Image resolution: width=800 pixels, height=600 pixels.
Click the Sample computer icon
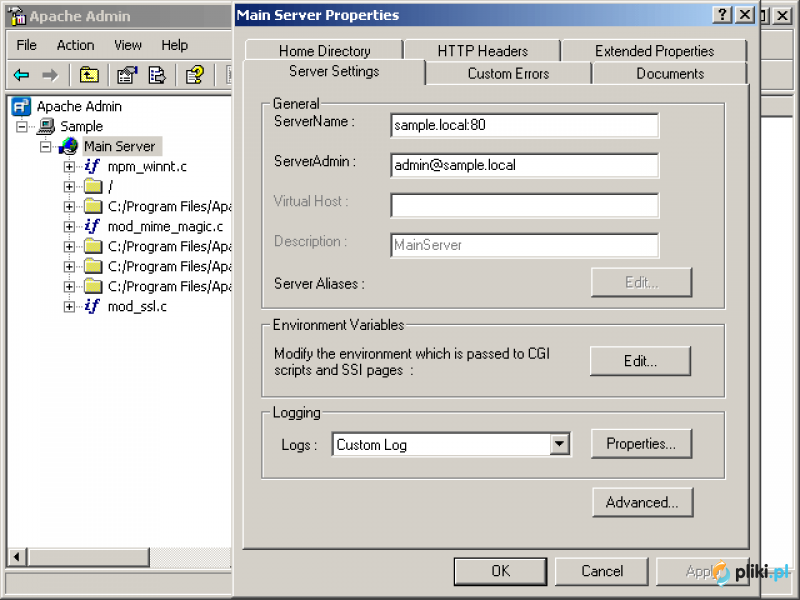[x=46, y=126]
